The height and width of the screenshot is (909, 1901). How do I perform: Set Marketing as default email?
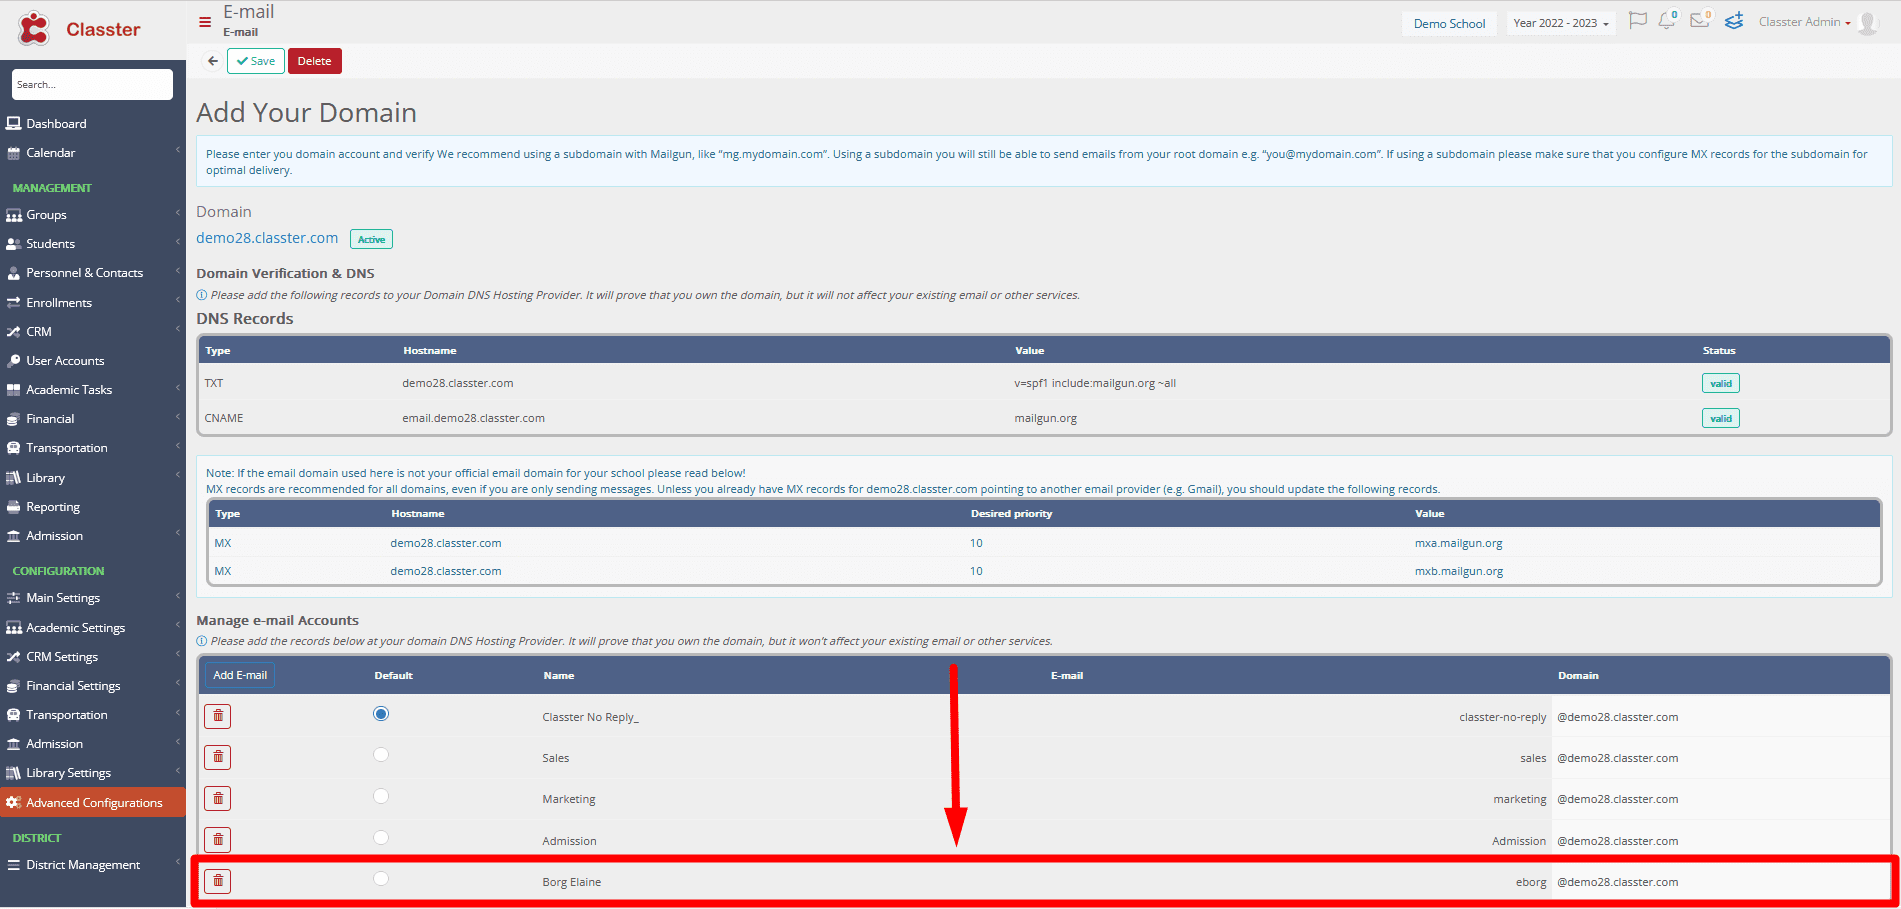381,796
